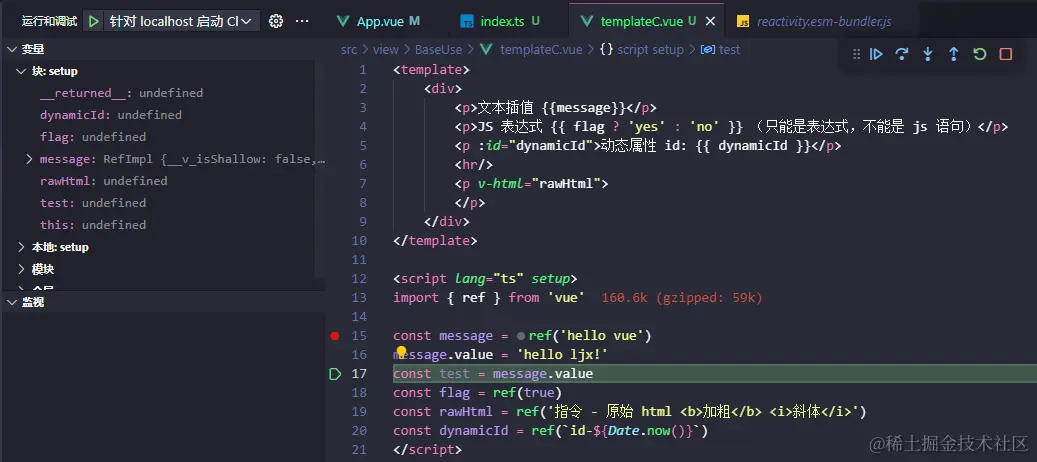Open launch.json with the gear icon
1037x462 pixels.
click(x=276, y=21)
